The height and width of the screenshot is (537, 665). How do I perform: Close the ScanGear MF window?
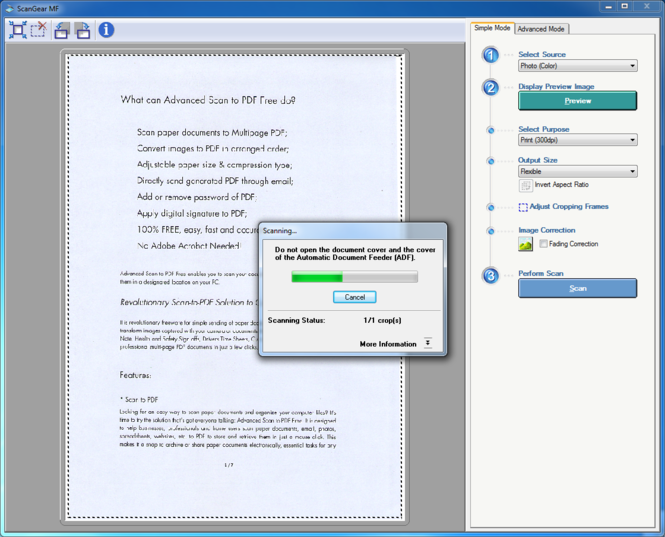(646, 6)
